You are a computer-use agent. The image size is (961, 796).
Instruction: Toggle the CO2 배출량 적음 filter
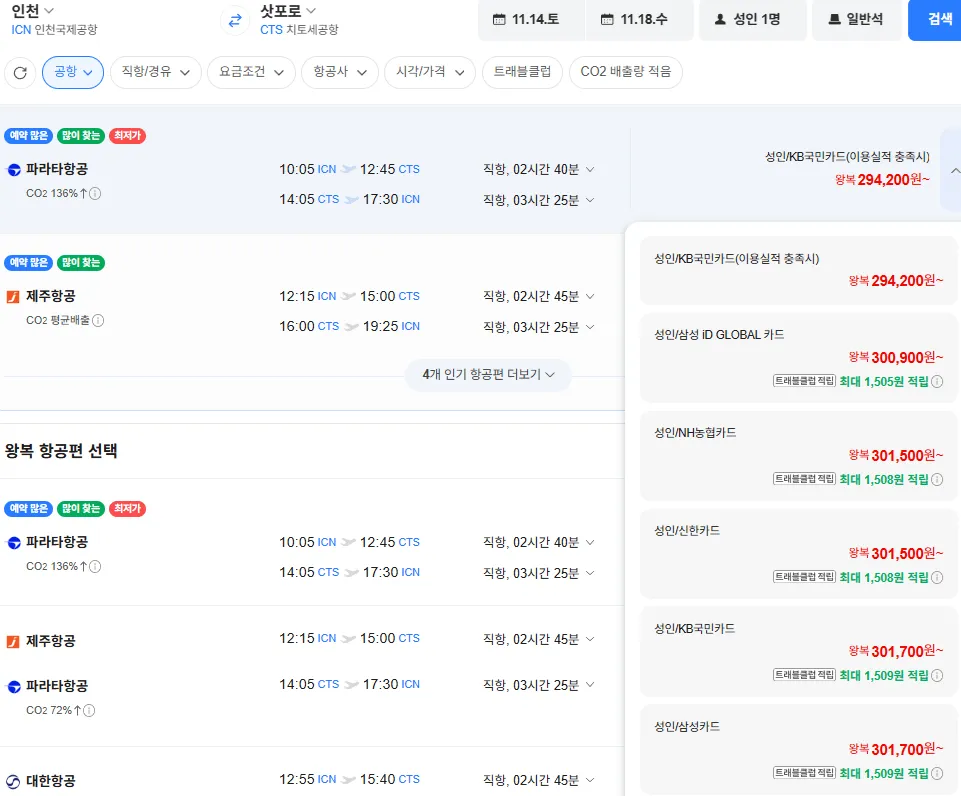click(x=626, y=72)
